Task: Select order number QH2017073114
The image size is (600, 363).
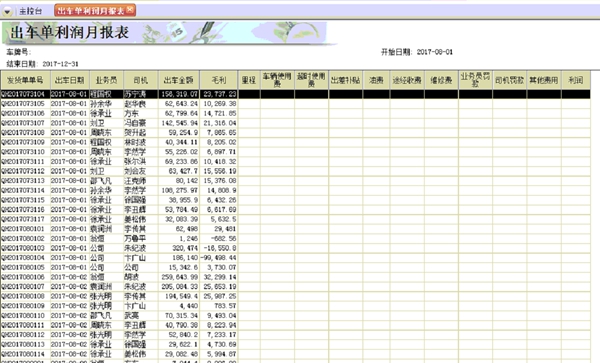Action: 23,190
